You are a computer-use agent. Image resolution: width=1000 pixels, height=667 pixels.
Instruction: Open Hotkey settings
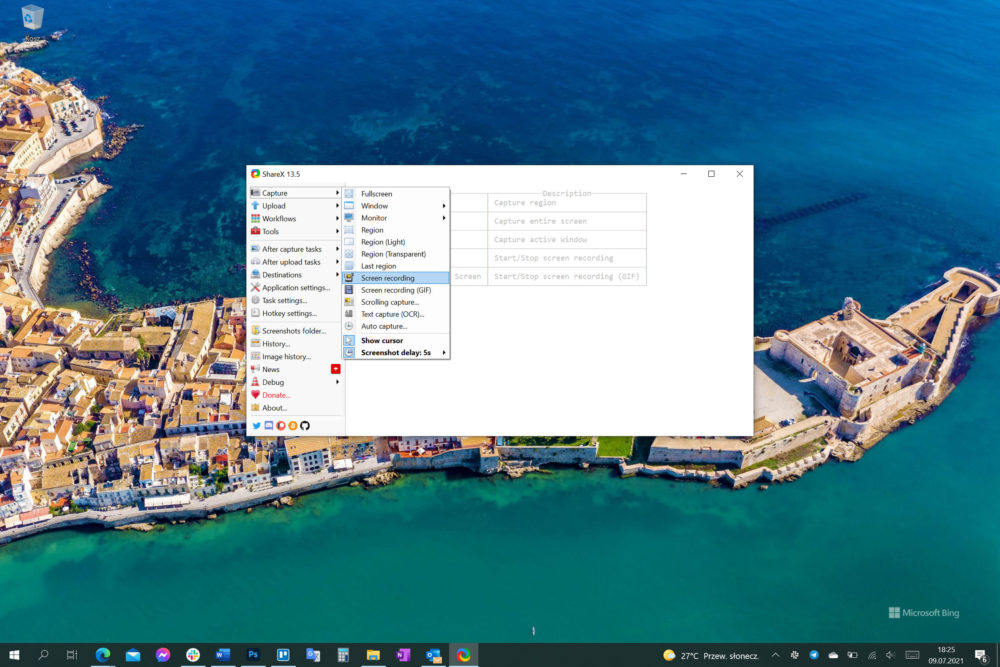295,313
